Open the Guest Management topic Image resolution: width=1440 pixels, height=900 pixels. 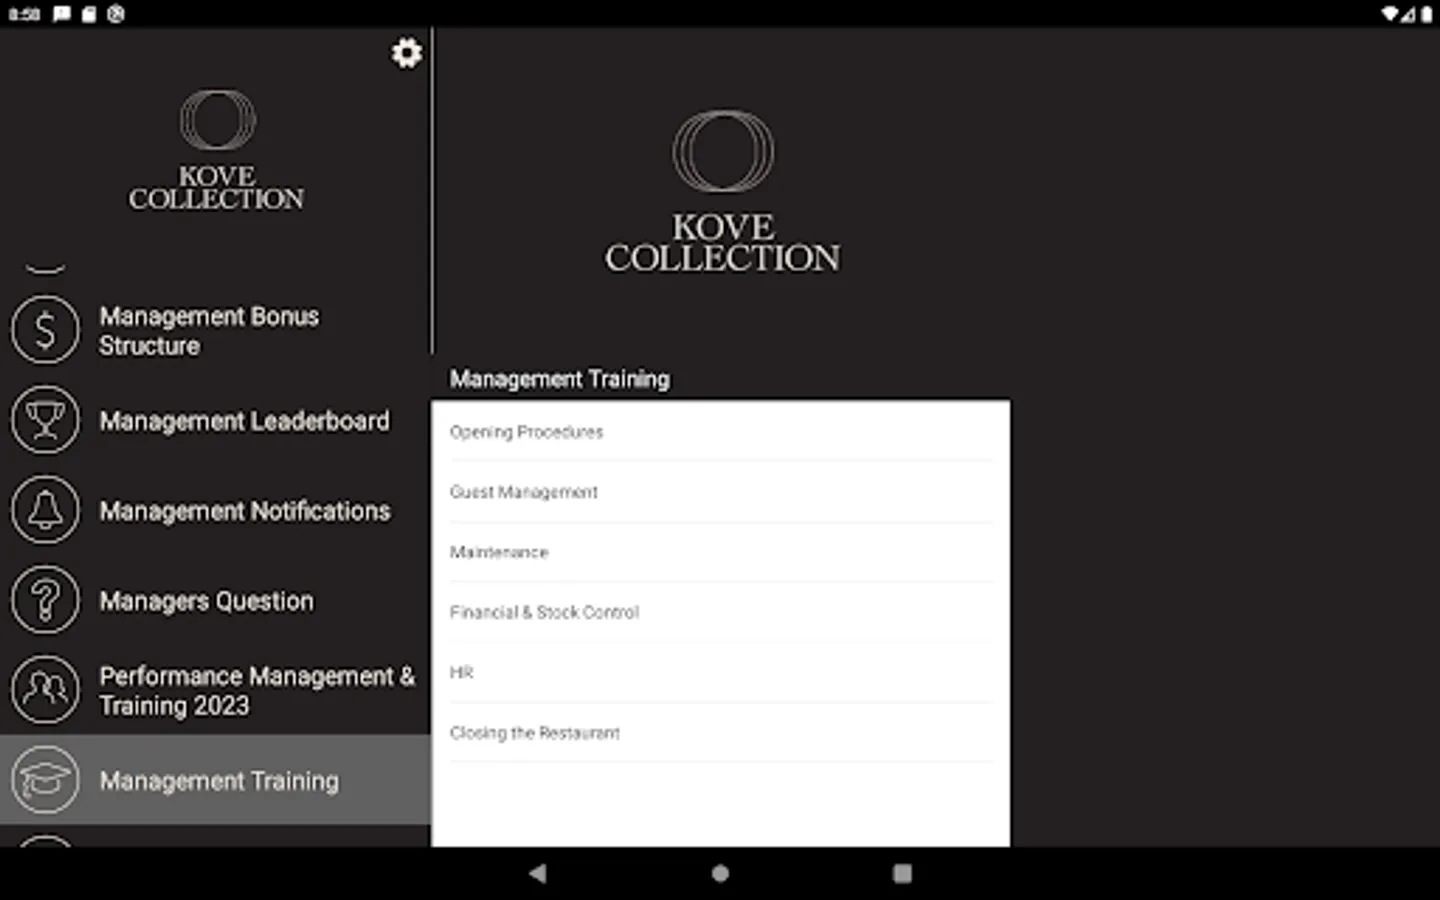(721, 492)
